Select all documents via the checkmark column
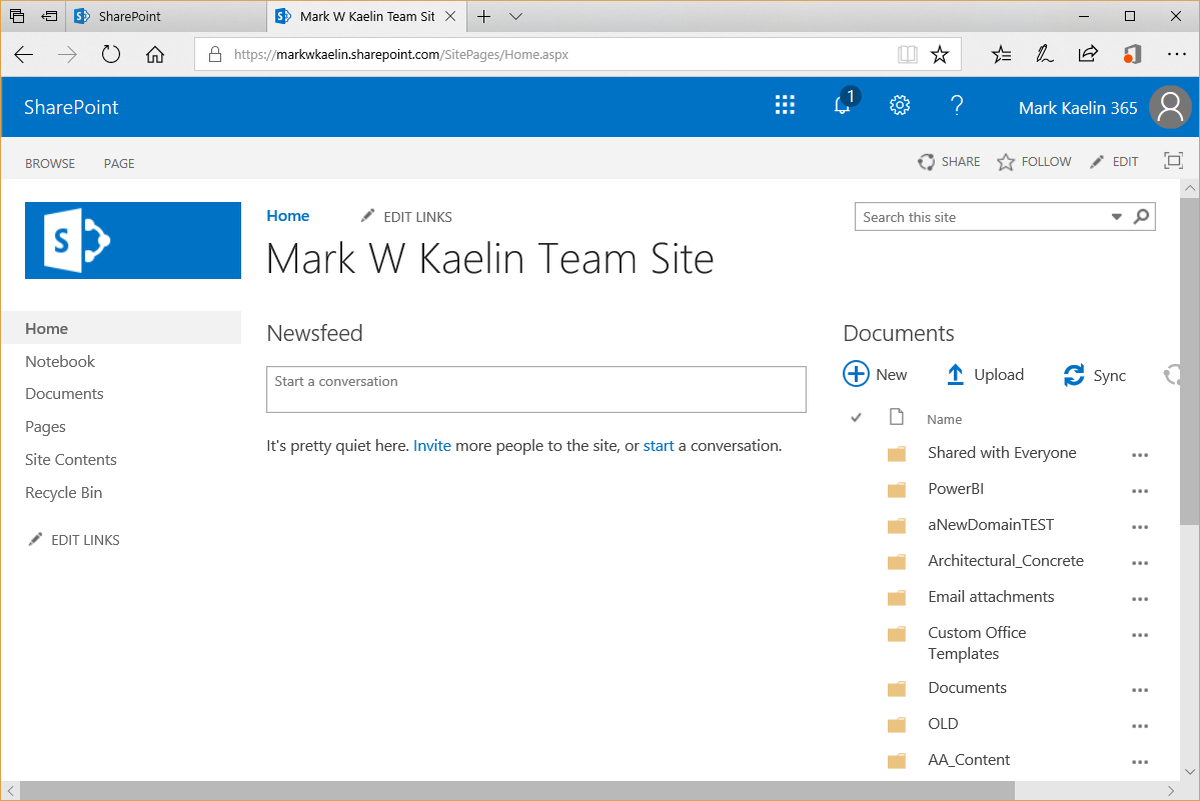 pyautogui.click(x=856, y=417)
